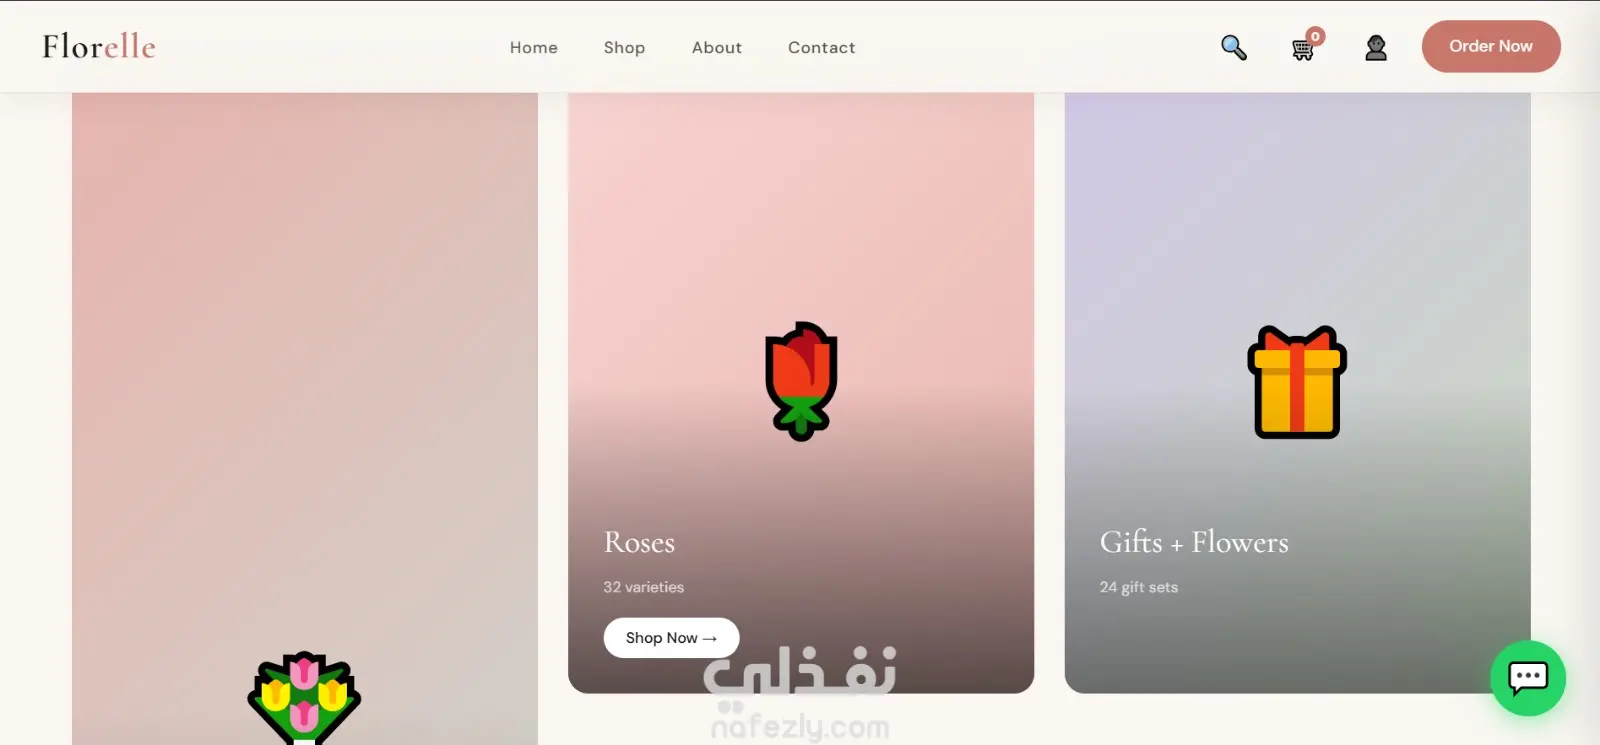Open the green chat bubble widget

[1528, 678]
